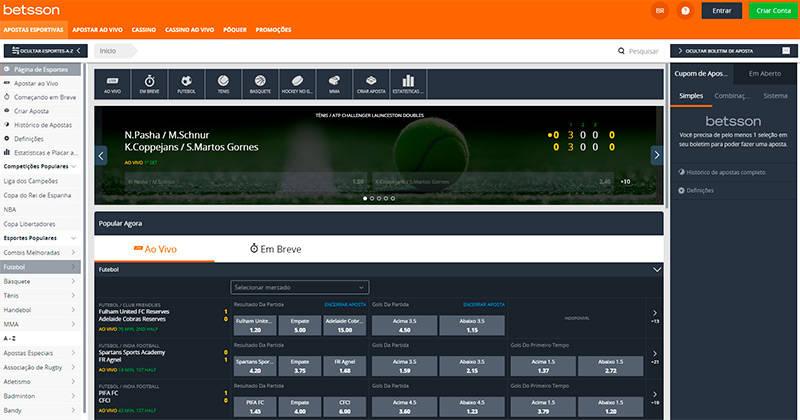800x420 pixels.
Task: Select the Hockey no Gelo icon
Action: (297, 84)
